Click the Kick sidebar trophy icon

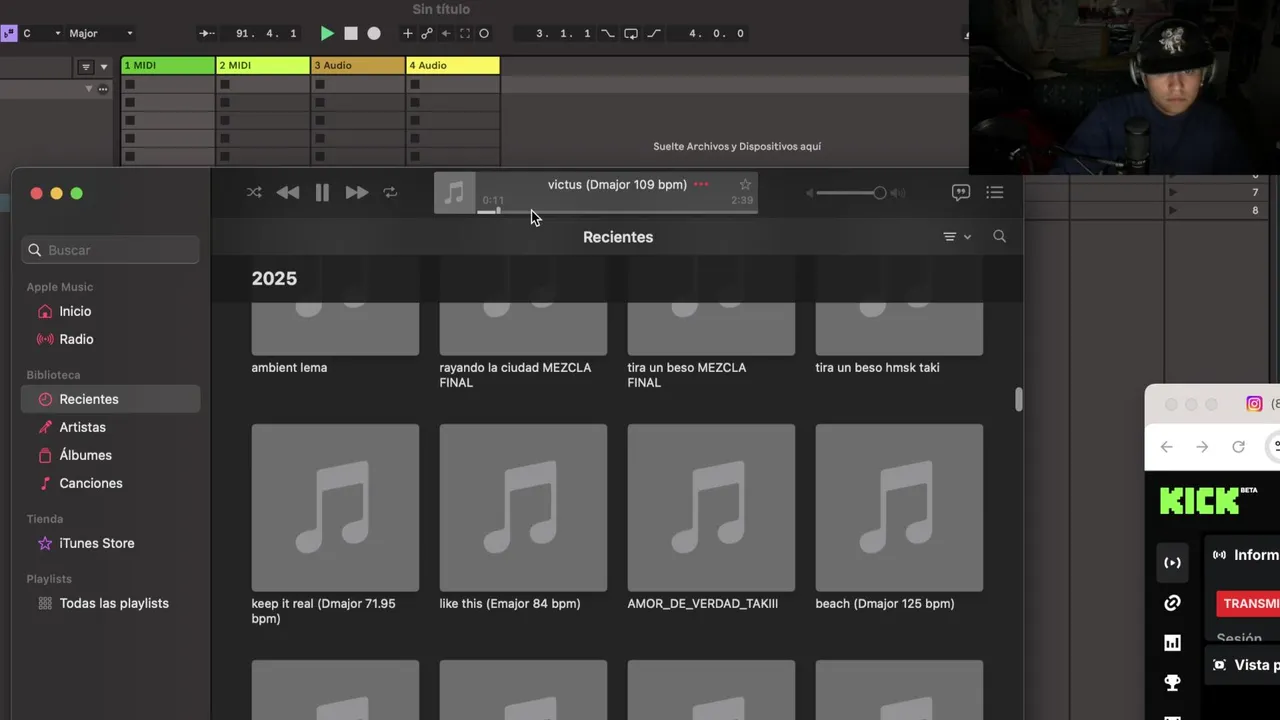pyautogui.click(x=1172, y=683)
